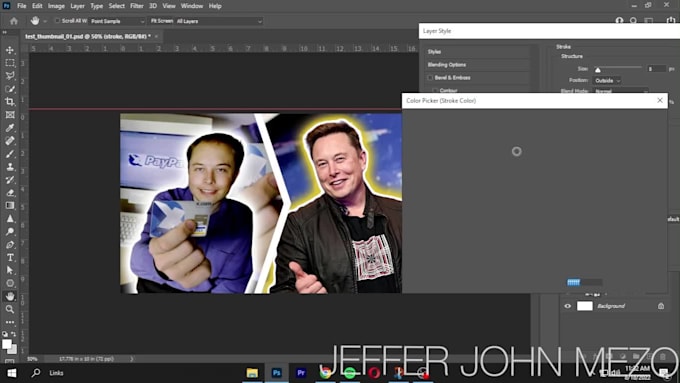
Task: Select the Pen tool
Action: 10,245
